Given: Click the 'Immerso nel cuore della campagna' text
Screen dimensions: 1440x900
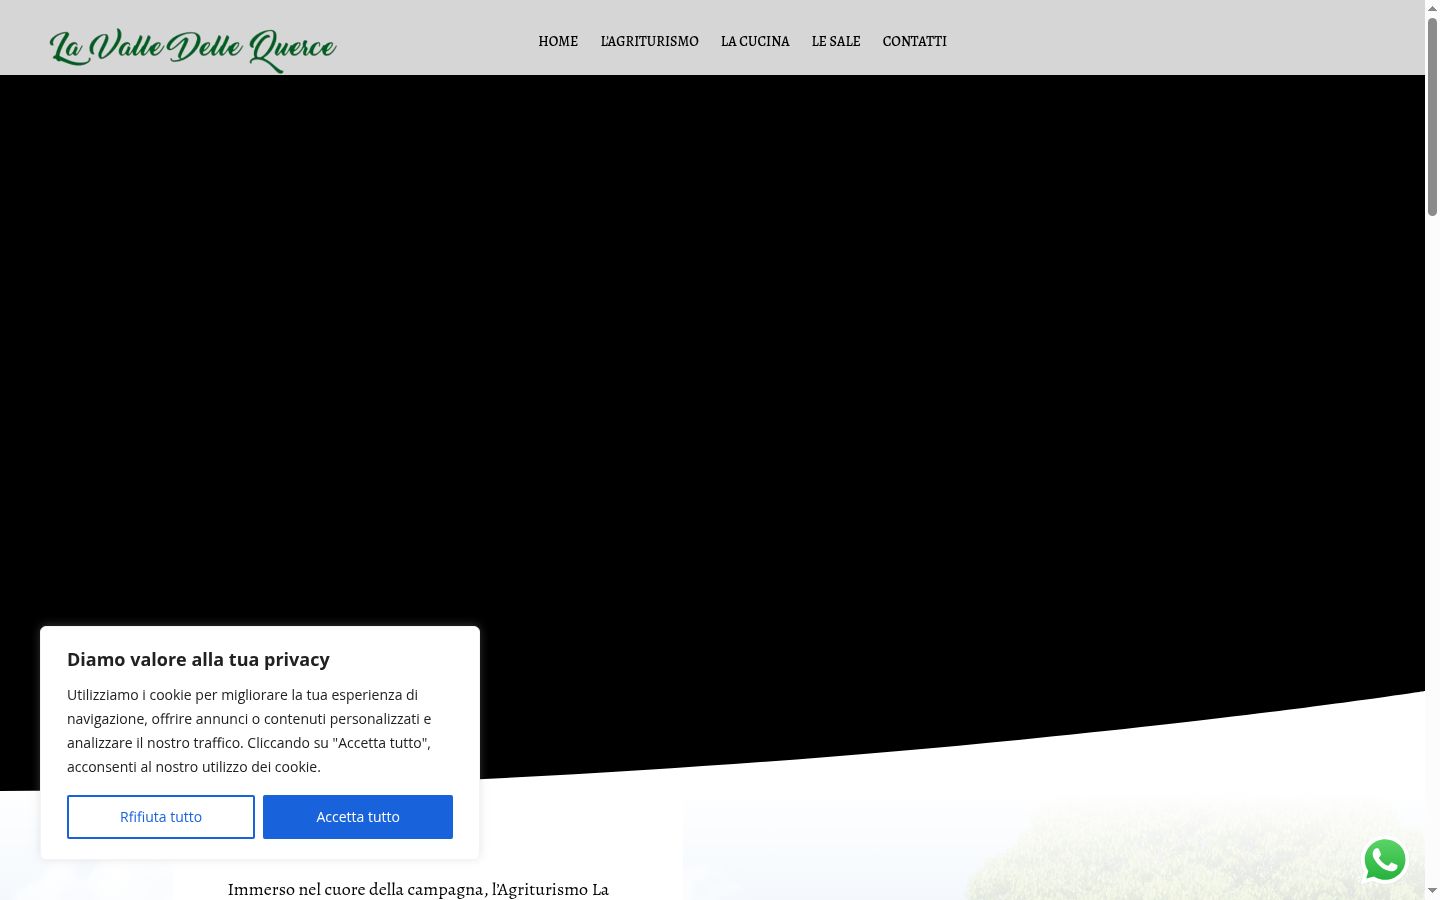Looking at the screenshot, I should click(418, 889).
